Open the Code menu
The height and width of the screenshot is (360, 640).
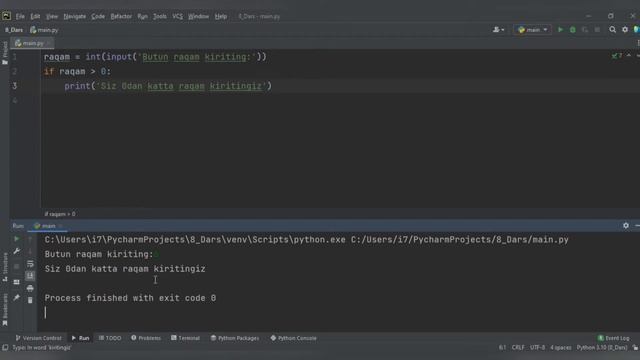[98, 16]
